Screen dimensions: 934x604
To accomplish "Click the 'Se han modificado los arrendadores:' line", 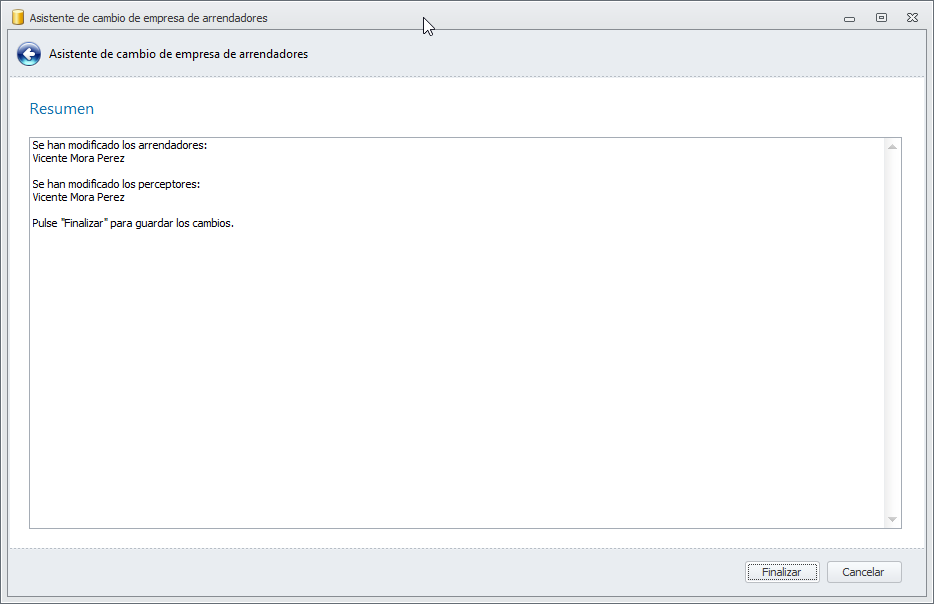I will tap(120, 145).
